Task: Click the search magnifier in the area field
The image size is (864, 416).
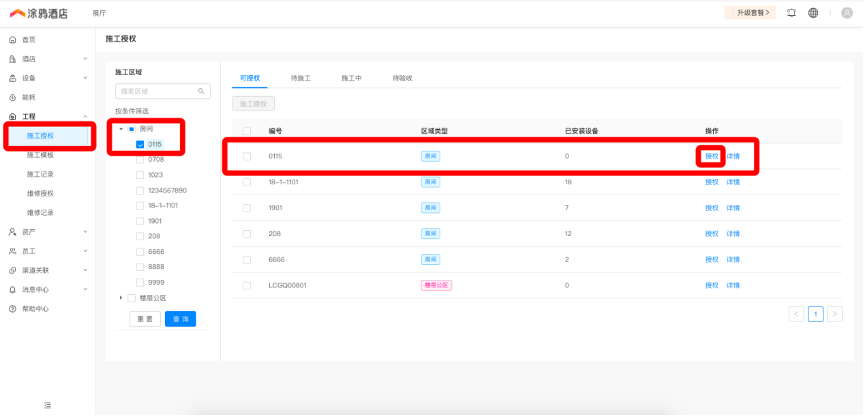Action: click(201, 91)
